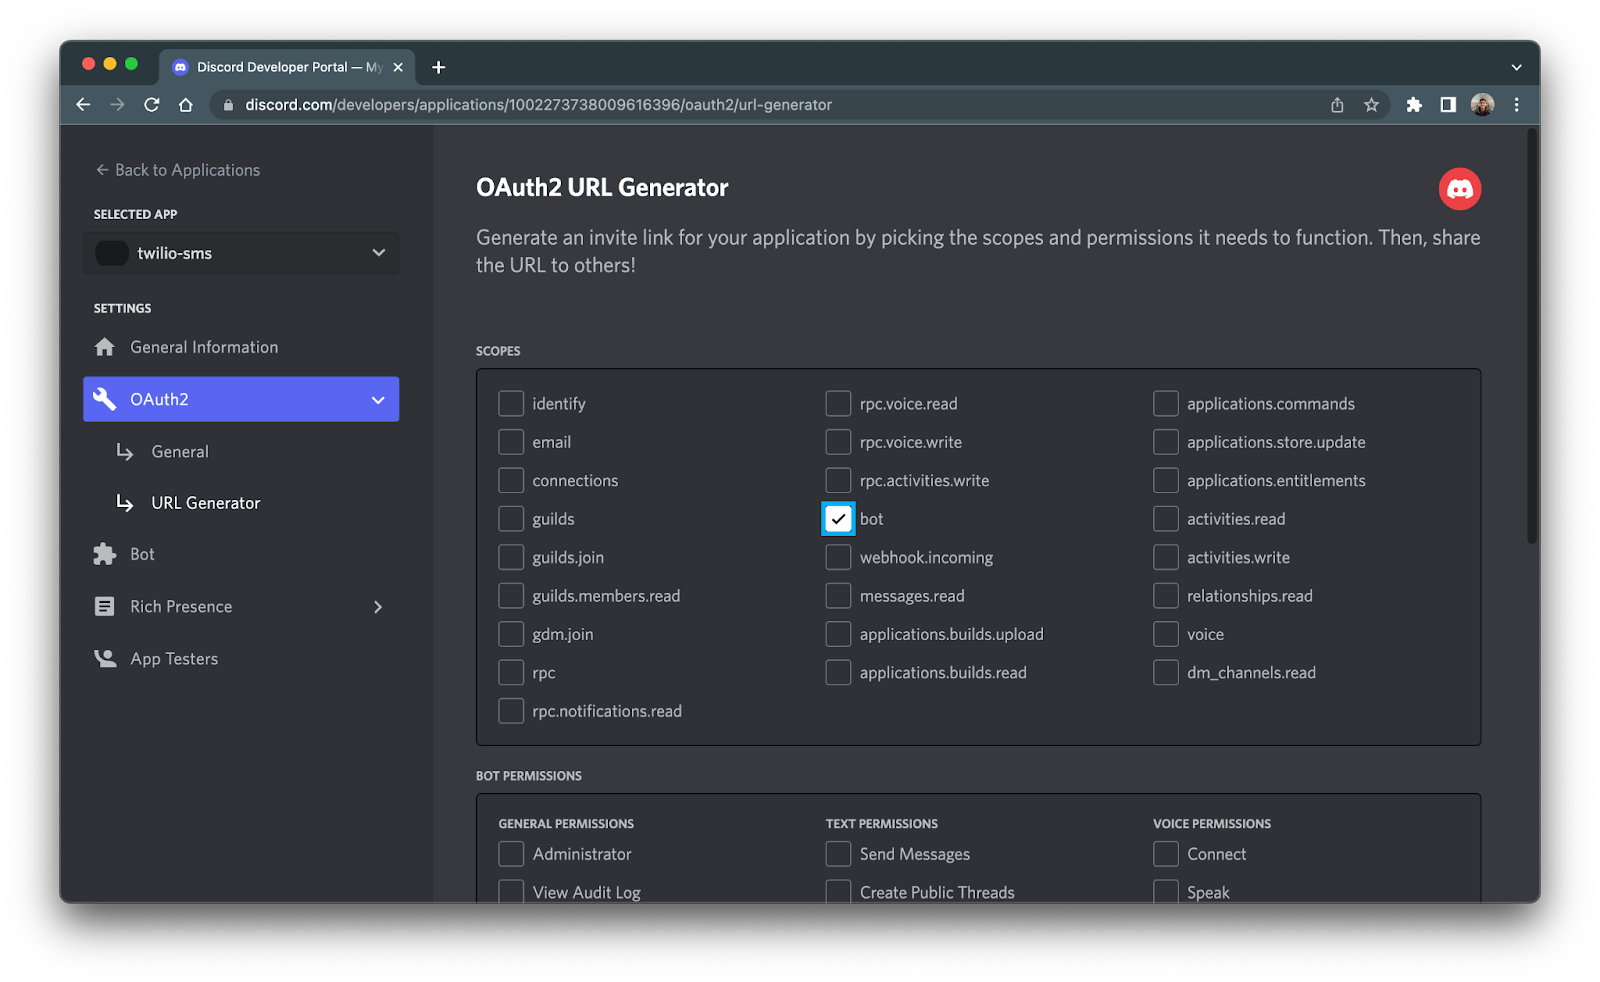Click the lock icon in the address bar
The width and height of the screenshot is (1600, 982).
click(228, 105)
